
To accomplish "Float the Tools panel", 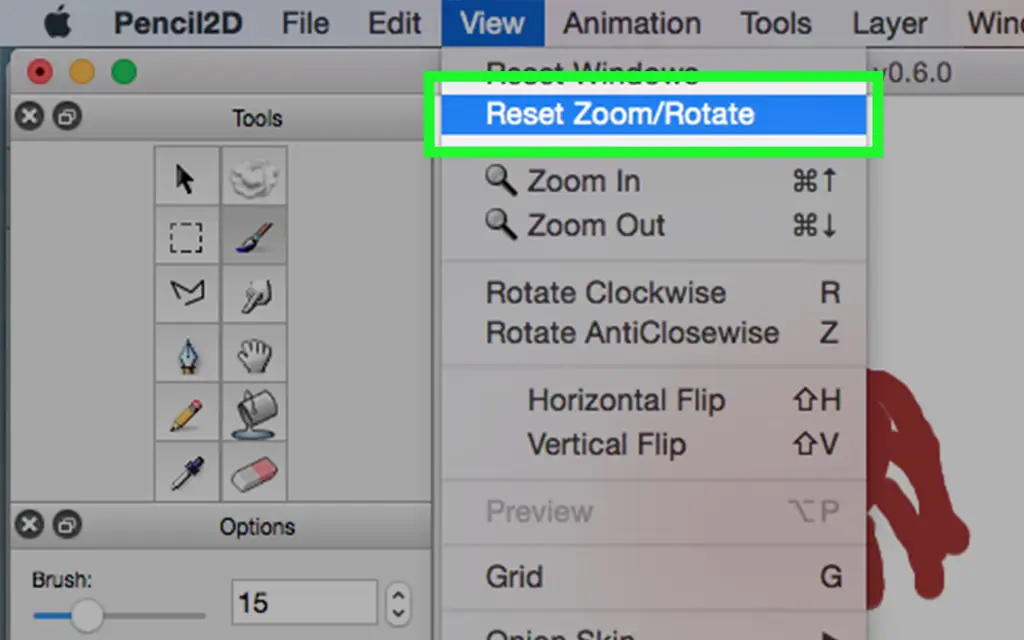I will coord(67,117).
